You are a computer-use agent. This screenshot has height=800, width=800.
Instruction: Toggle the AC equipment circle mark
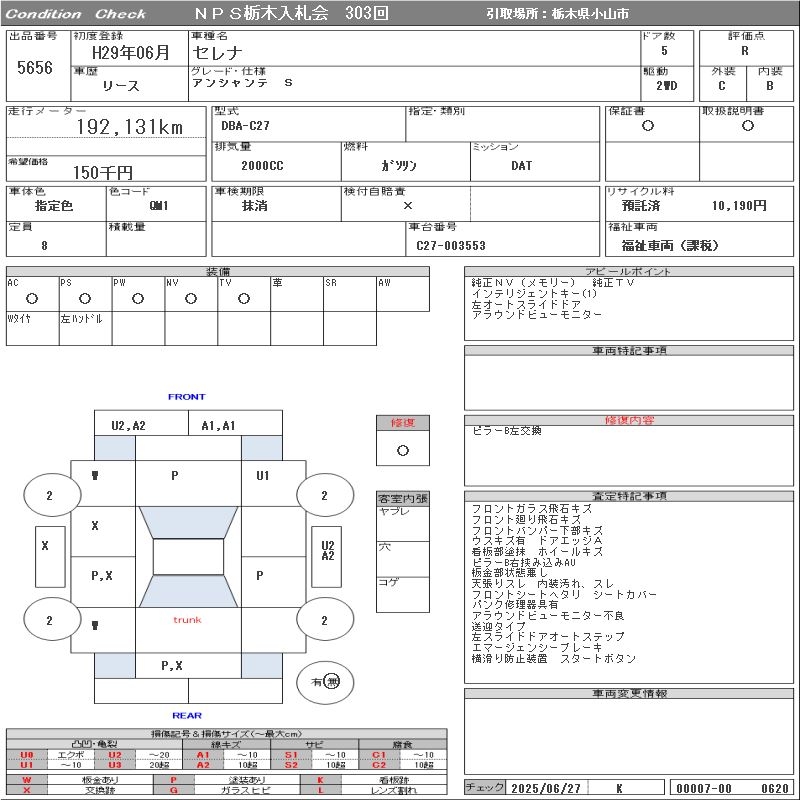(32, 298)
